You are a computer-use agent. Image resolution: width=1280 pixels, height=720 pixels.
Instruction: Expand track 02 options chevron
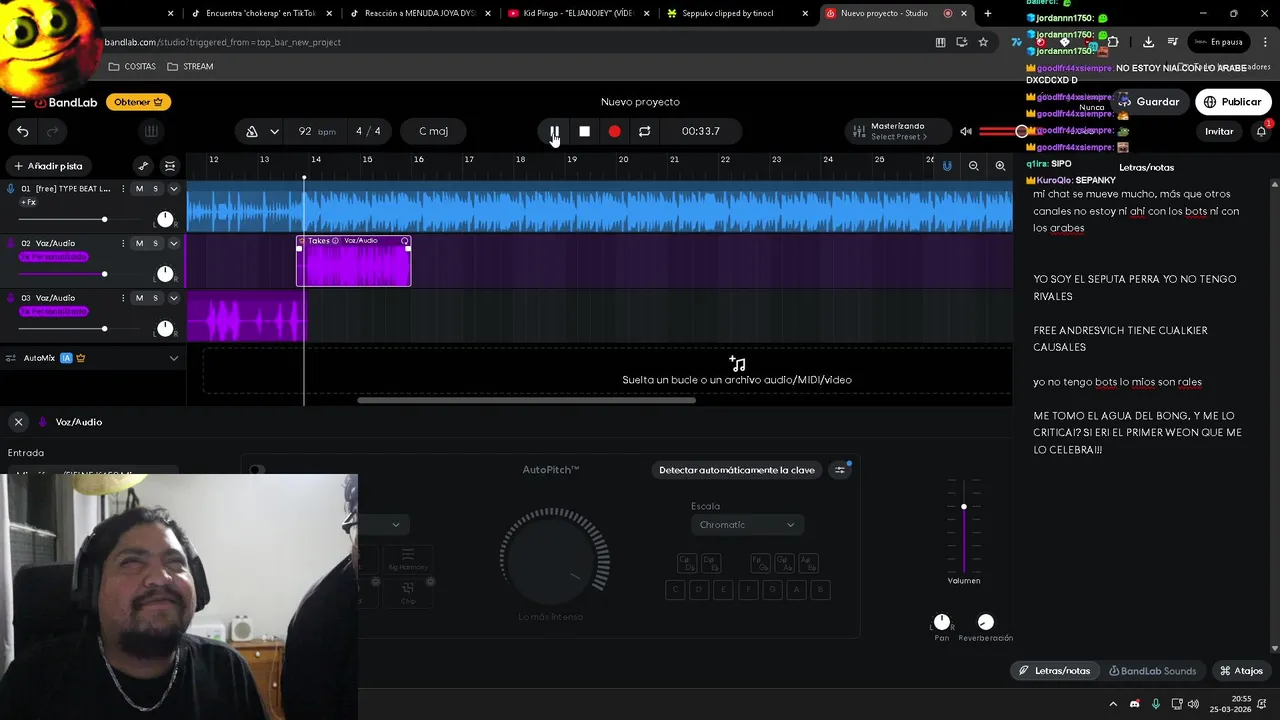click(x=173, y=243)
